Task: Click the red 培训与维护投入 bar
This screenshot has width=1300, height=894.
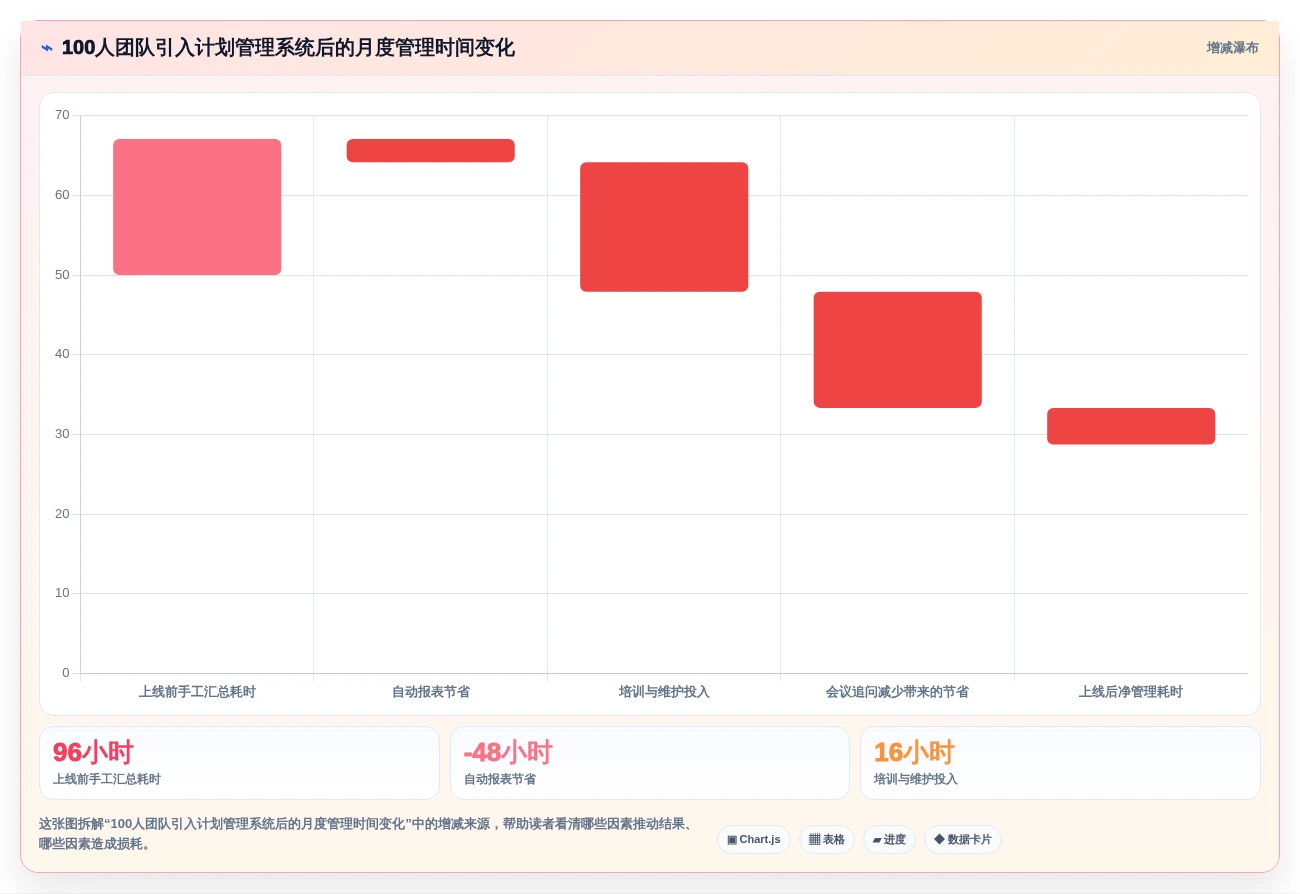Action: click(664, 227)
